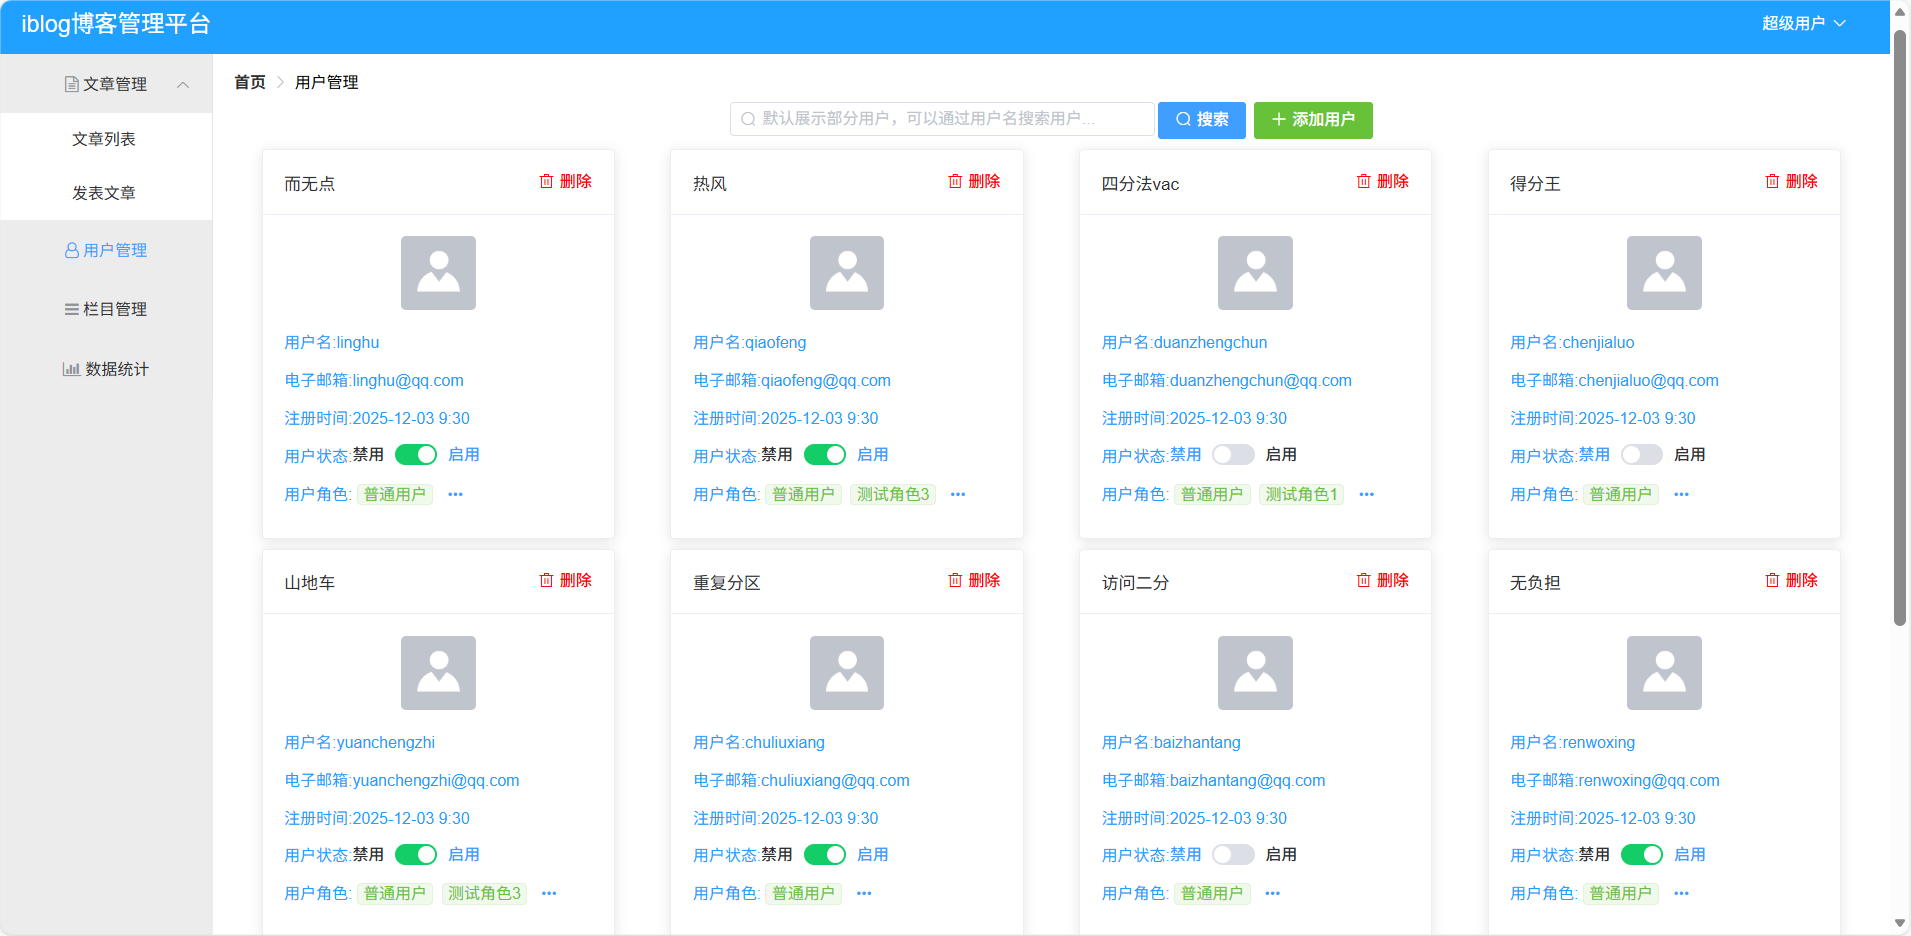Click the avatar placeholder on 热风 card
1911x936 pixels.
(x=846, y=272)
